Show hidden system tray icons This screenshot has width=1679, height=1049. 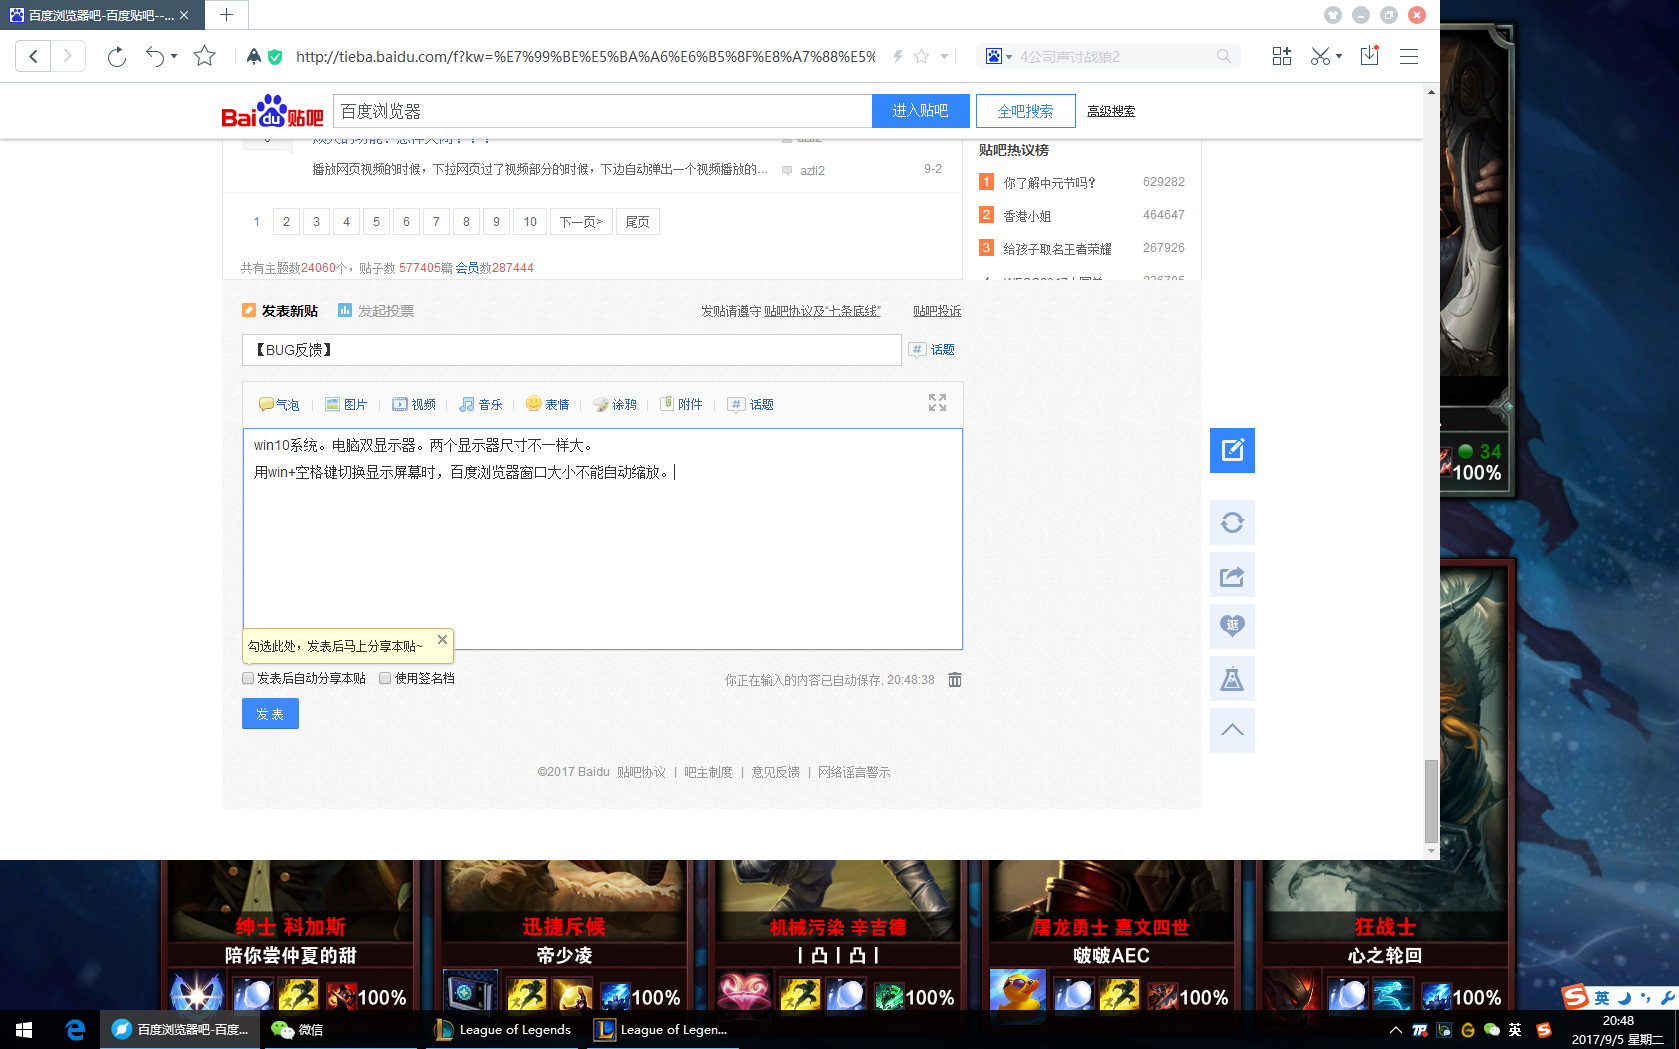click(x=1395, y=1030)
